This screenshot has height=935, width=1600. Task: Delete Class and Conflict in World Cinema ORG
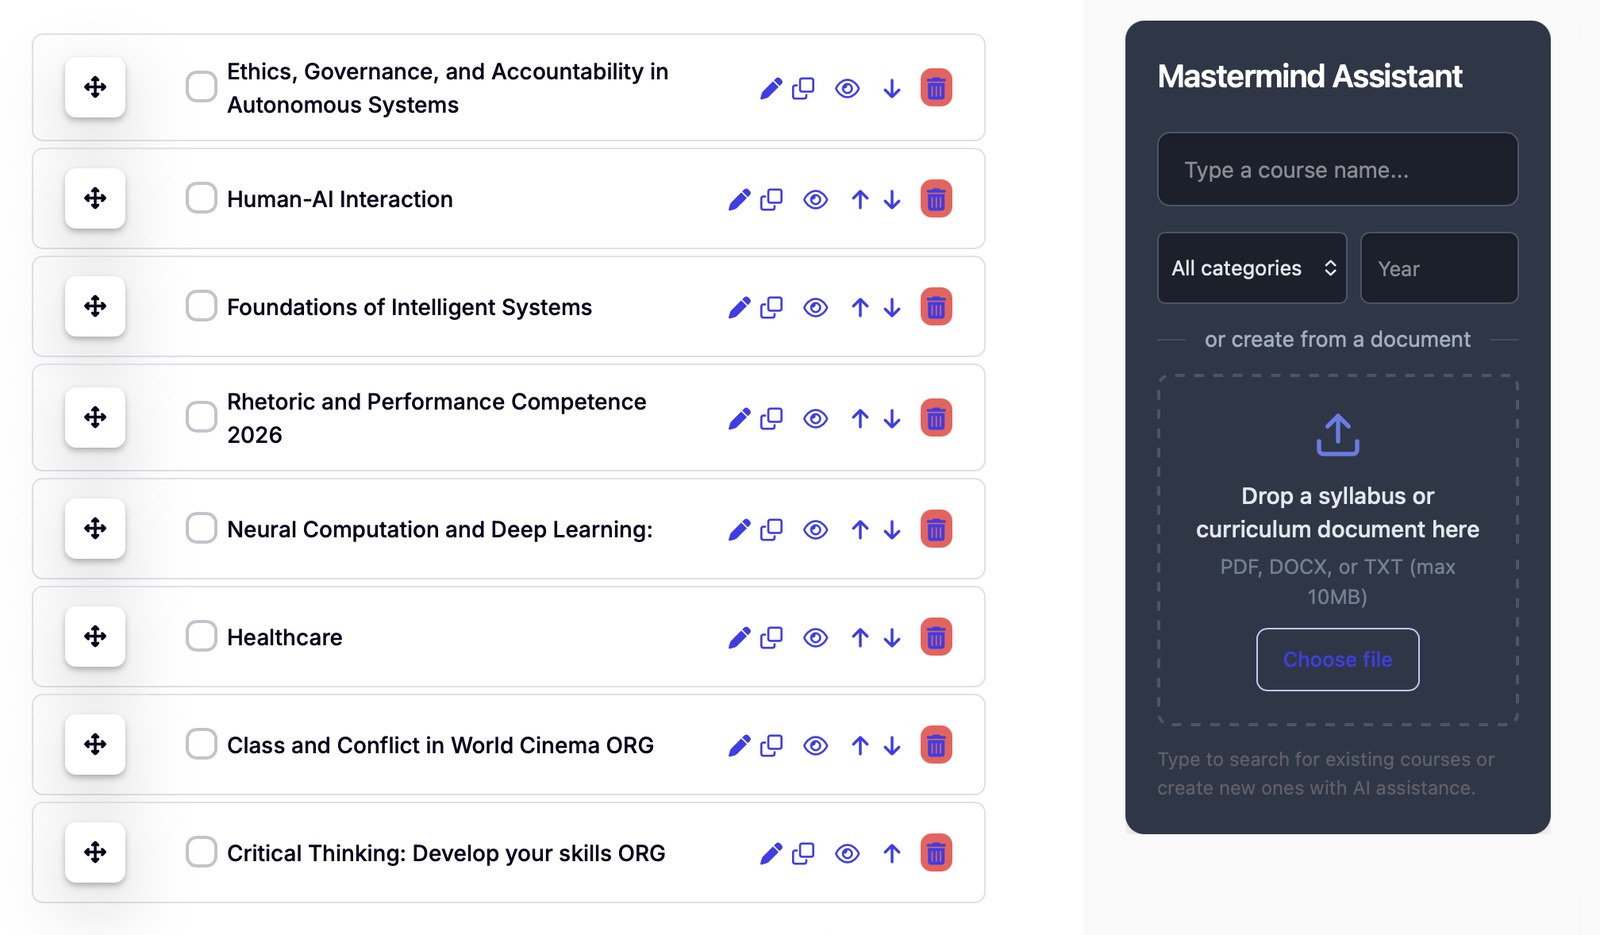[x=936, y=745]
